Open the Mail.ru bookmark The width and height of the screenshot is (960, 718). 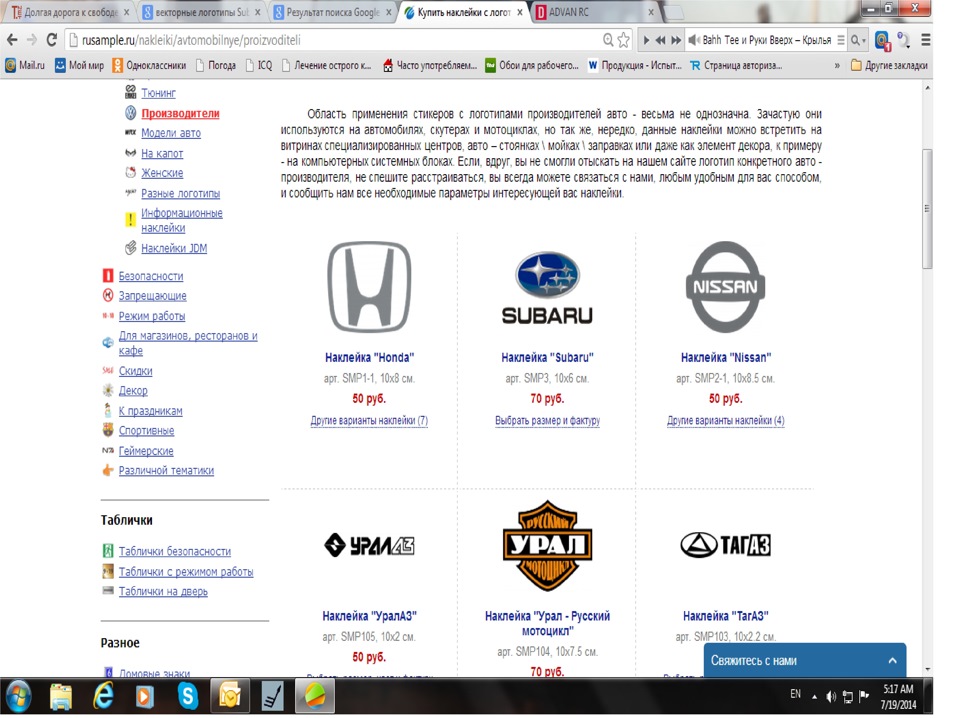pyautogui.click(x=25, y=65)
